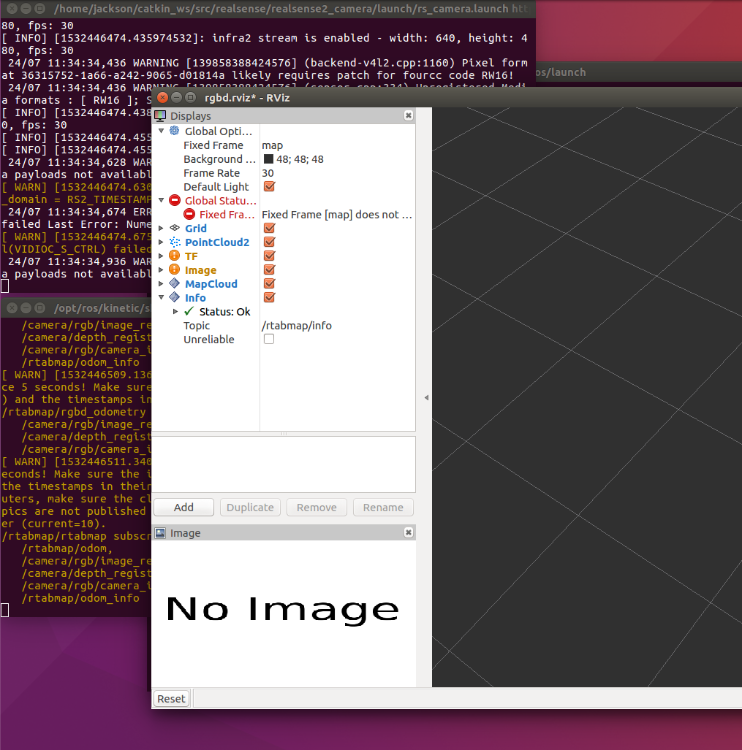The height and width of the screenshot is (750, 742).
Task: Enable the Unreliable checkbox
Action: click(269, 340)
